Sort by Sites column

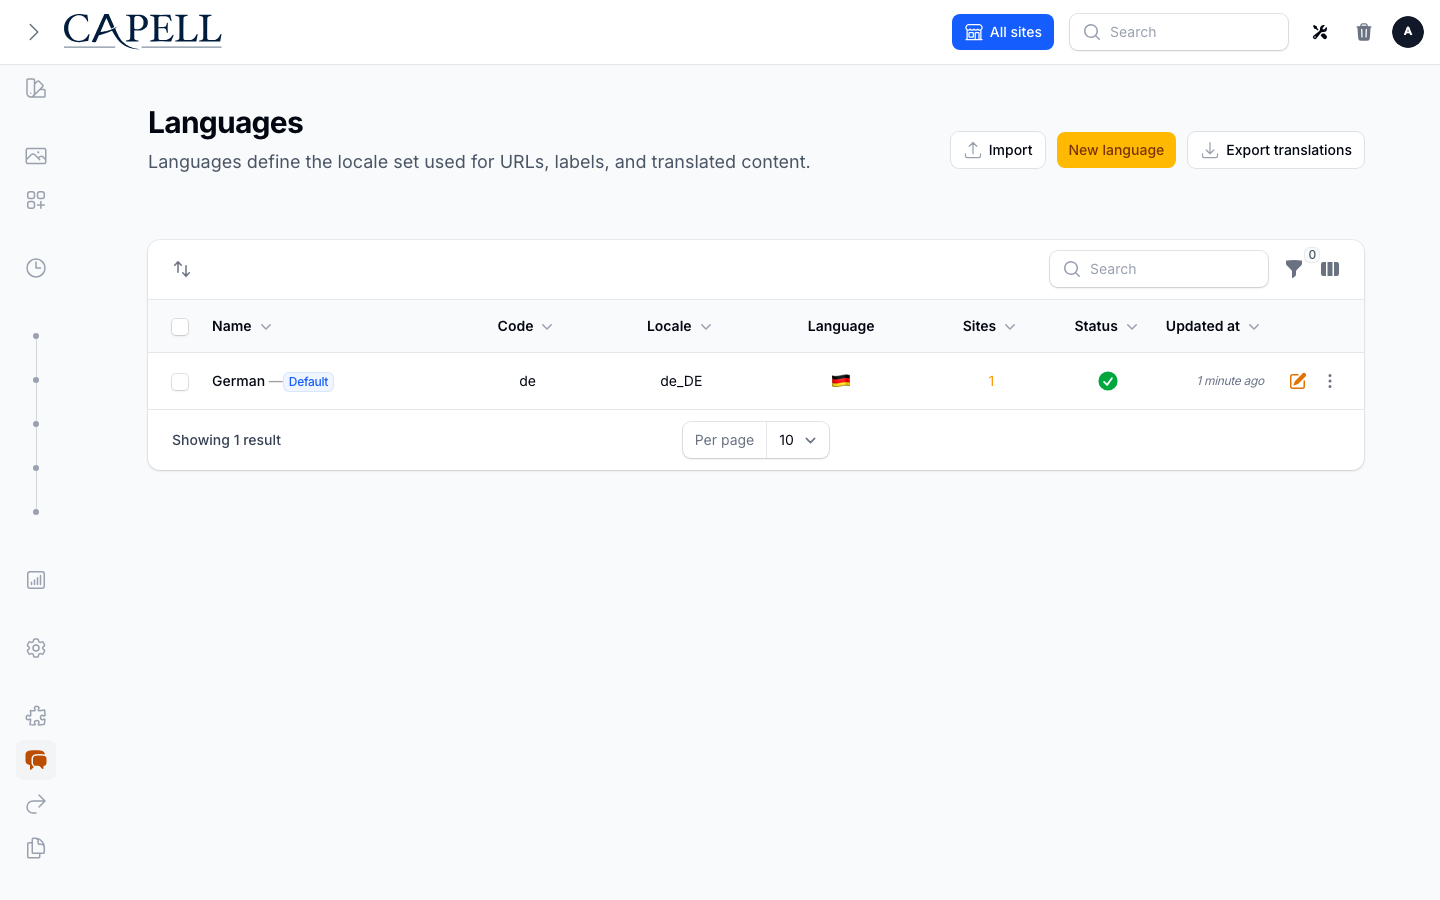click(x=990, y=326)
